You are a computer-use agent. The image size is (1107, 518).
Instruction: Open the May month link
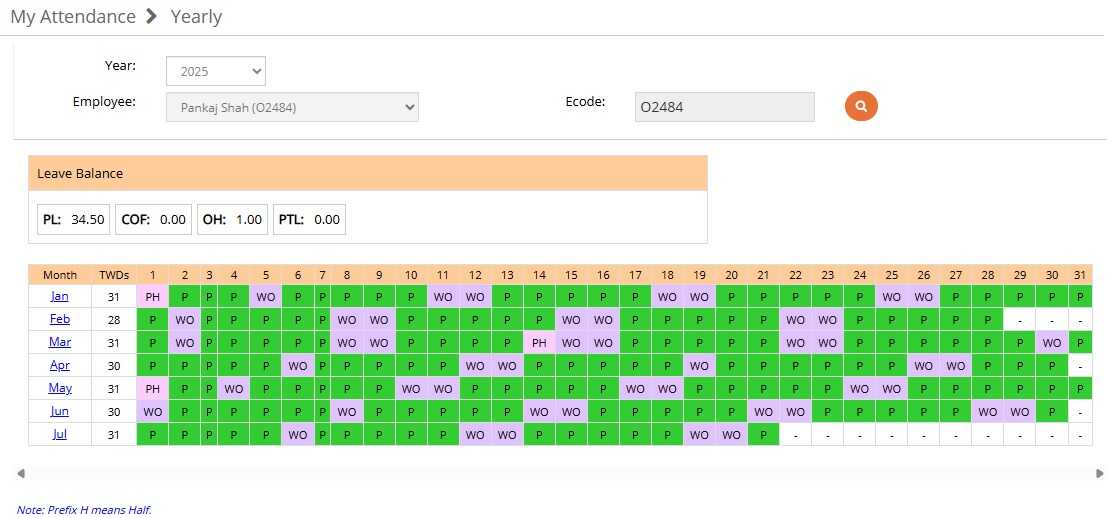click(x=60, y=388)
